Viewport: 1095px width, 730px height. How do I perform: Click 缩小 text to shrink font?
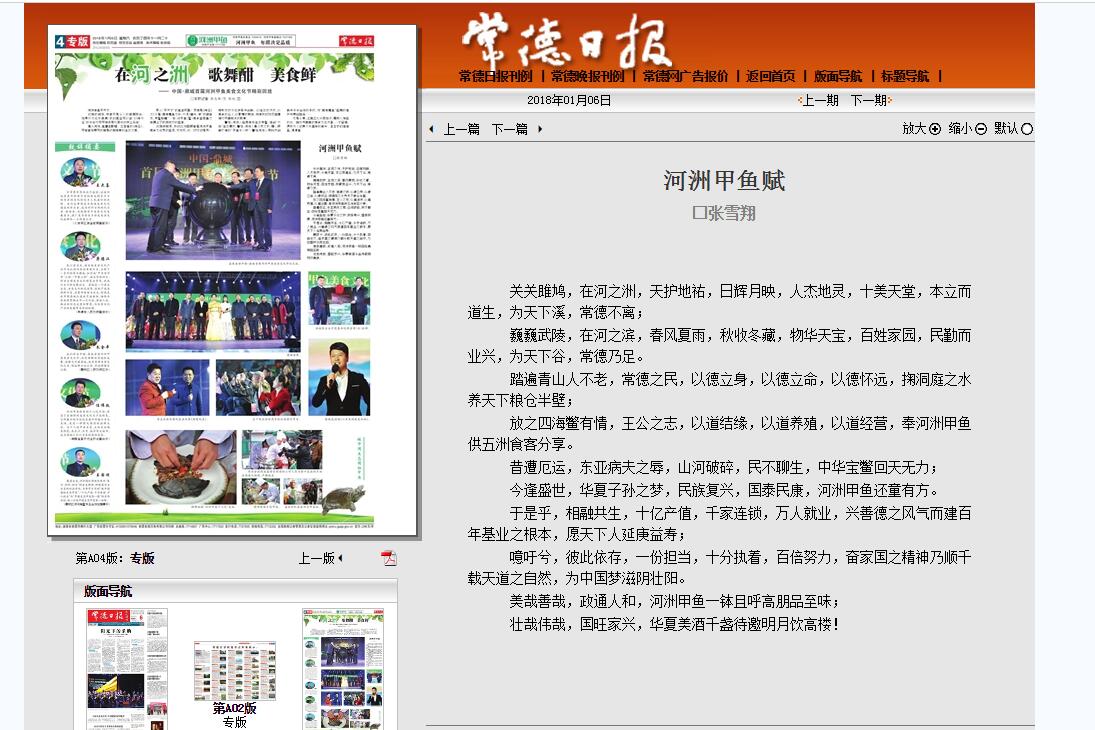960,129
